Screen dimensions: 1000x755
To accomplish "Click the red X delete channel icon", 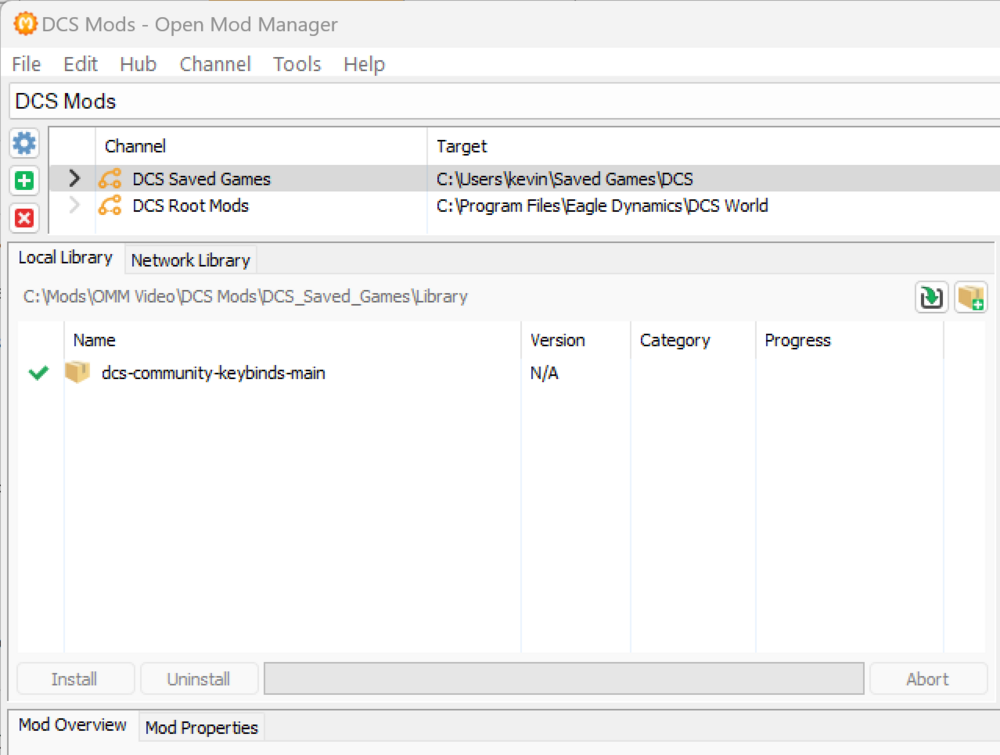I will (24, 217).
